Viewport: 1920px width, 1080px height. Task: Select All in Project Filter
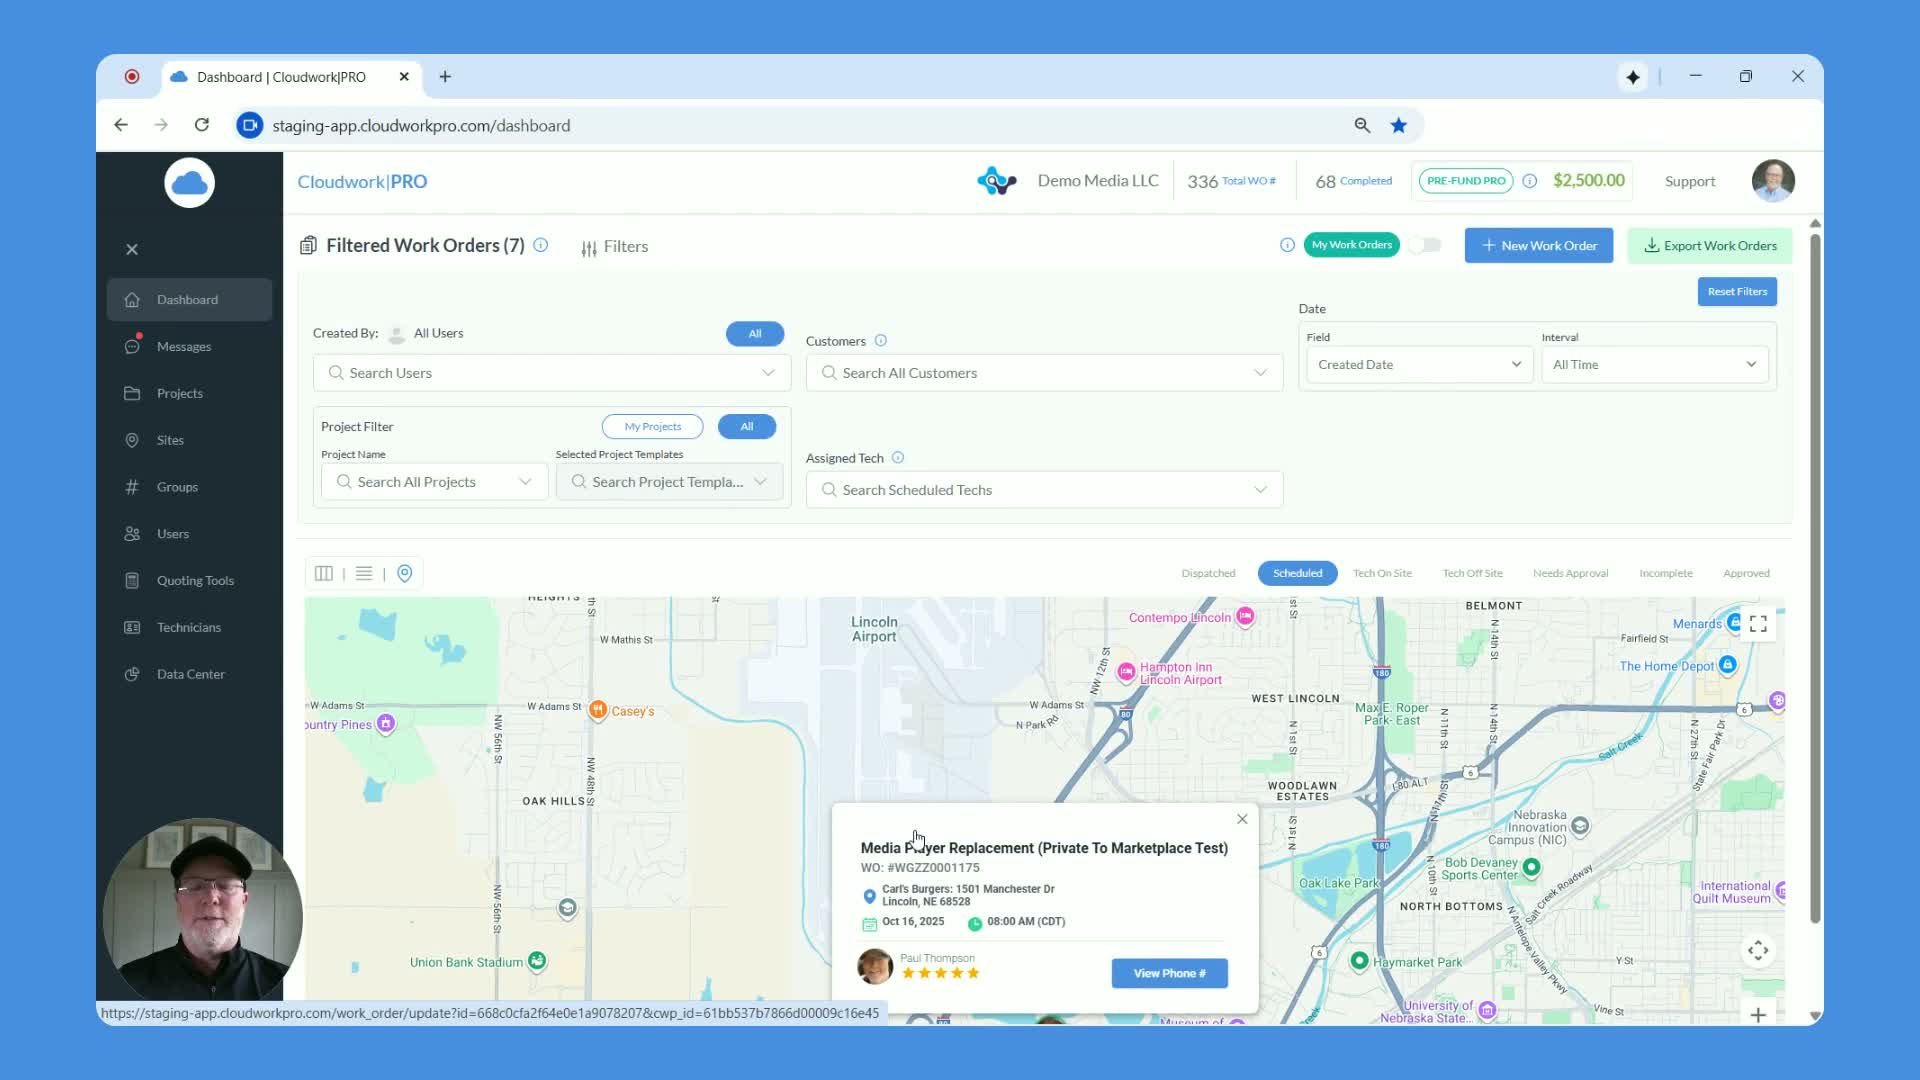coord(747,427)
